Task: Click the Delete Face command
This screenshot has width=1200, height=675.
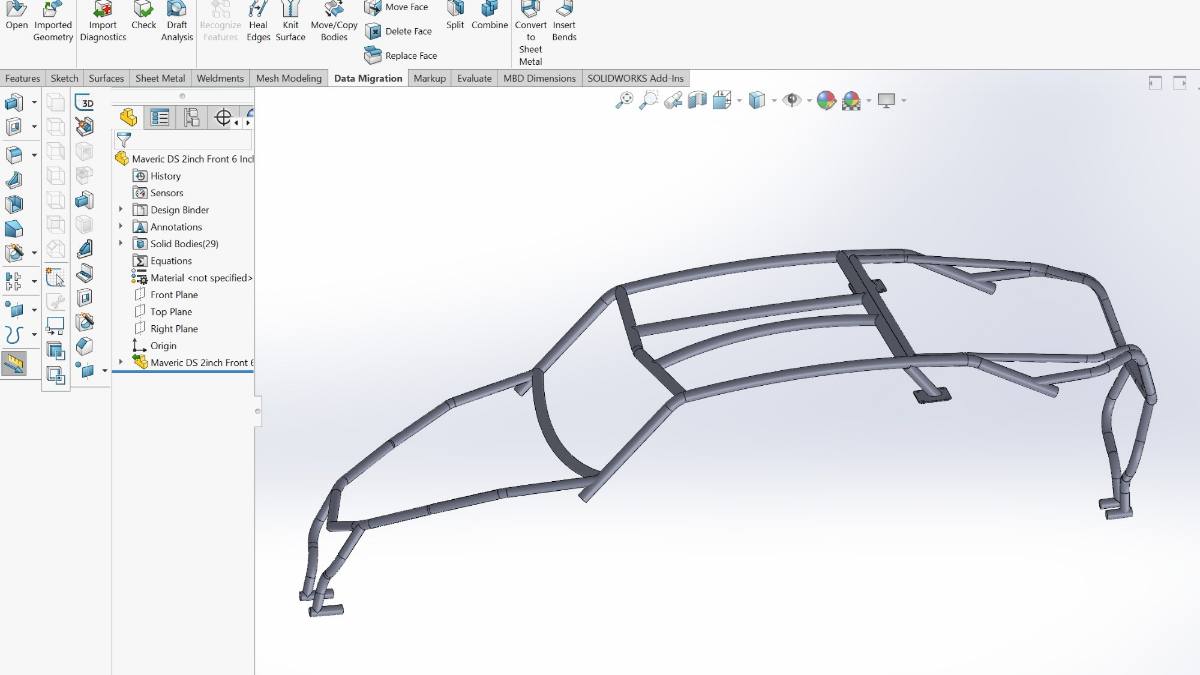Action: click(399, 31)
